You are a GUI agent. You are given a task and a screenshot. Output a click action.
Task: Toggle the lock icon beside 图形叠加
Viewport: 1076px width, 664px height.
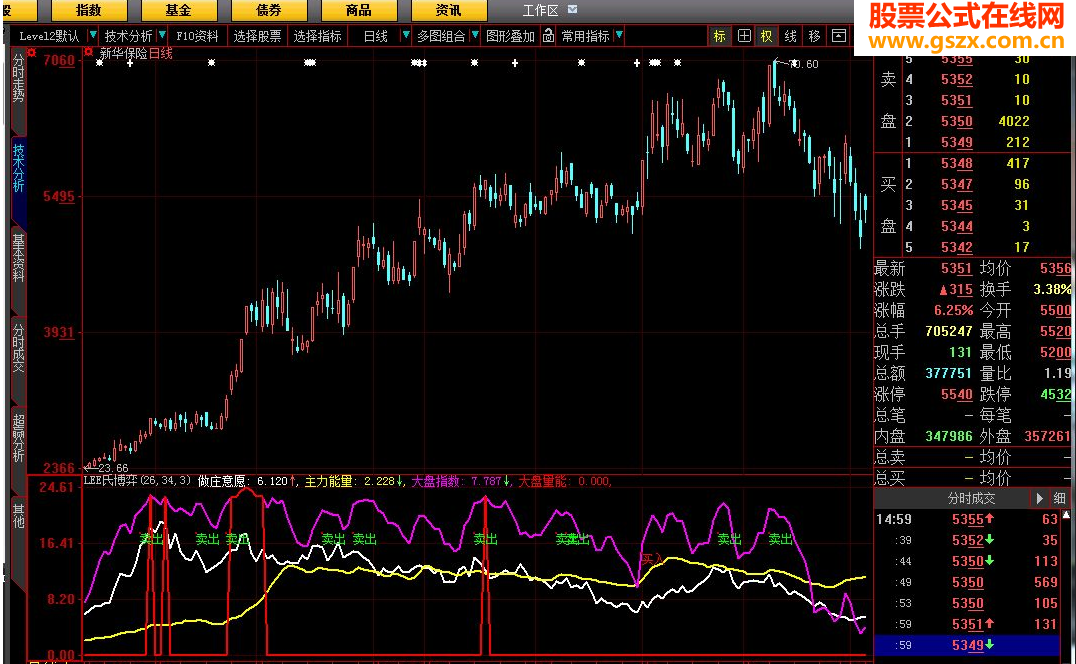click(x=548, y=36)
